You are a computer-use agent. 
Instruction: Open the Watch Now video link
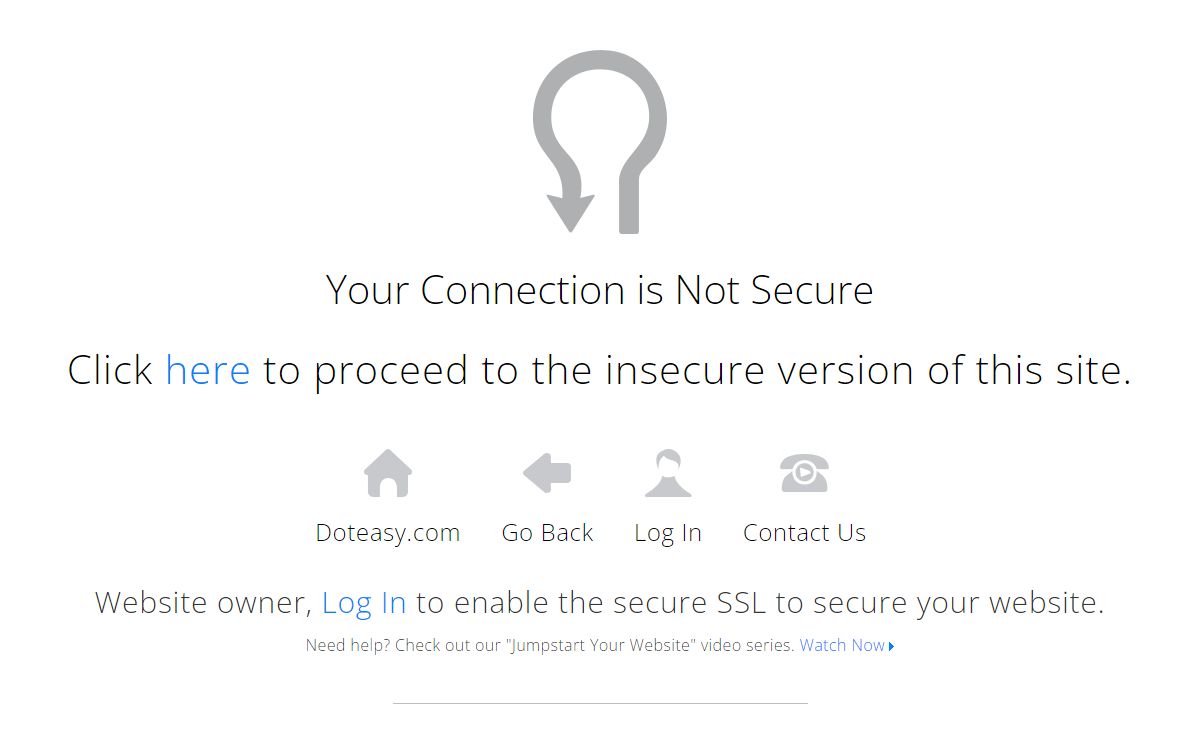pyautogui.click(x=842, y=645)
